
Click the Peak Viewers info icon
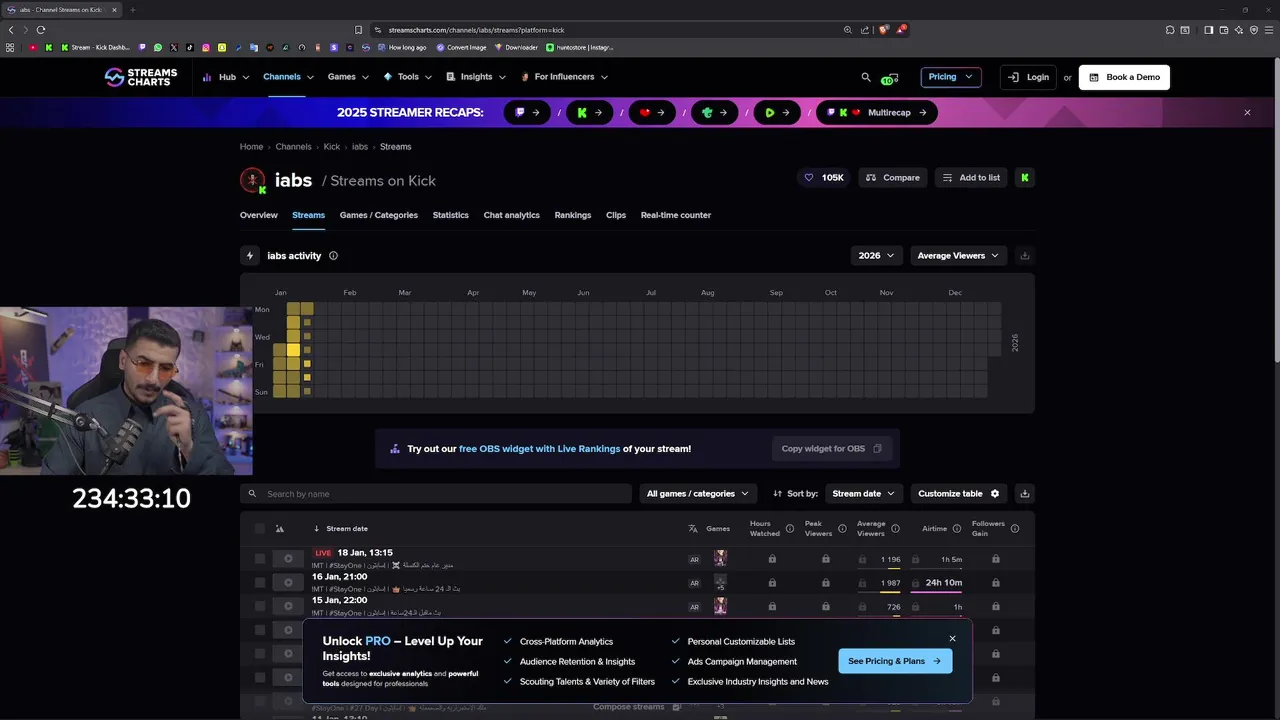click(x=842, y=528)
